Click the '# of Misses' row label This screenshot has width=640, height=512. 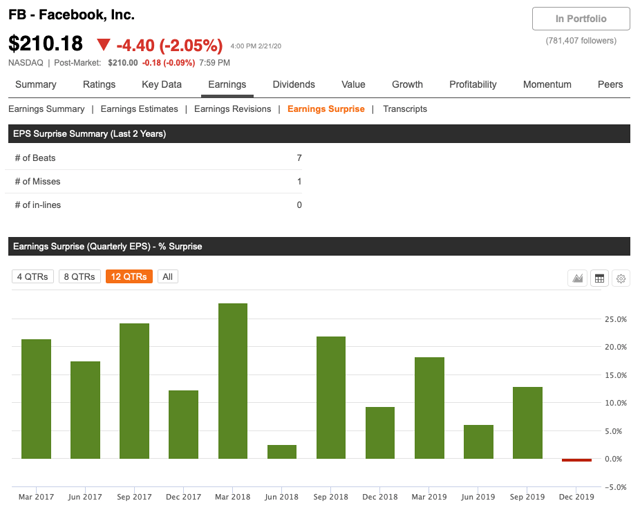click(x=38, y=182)
